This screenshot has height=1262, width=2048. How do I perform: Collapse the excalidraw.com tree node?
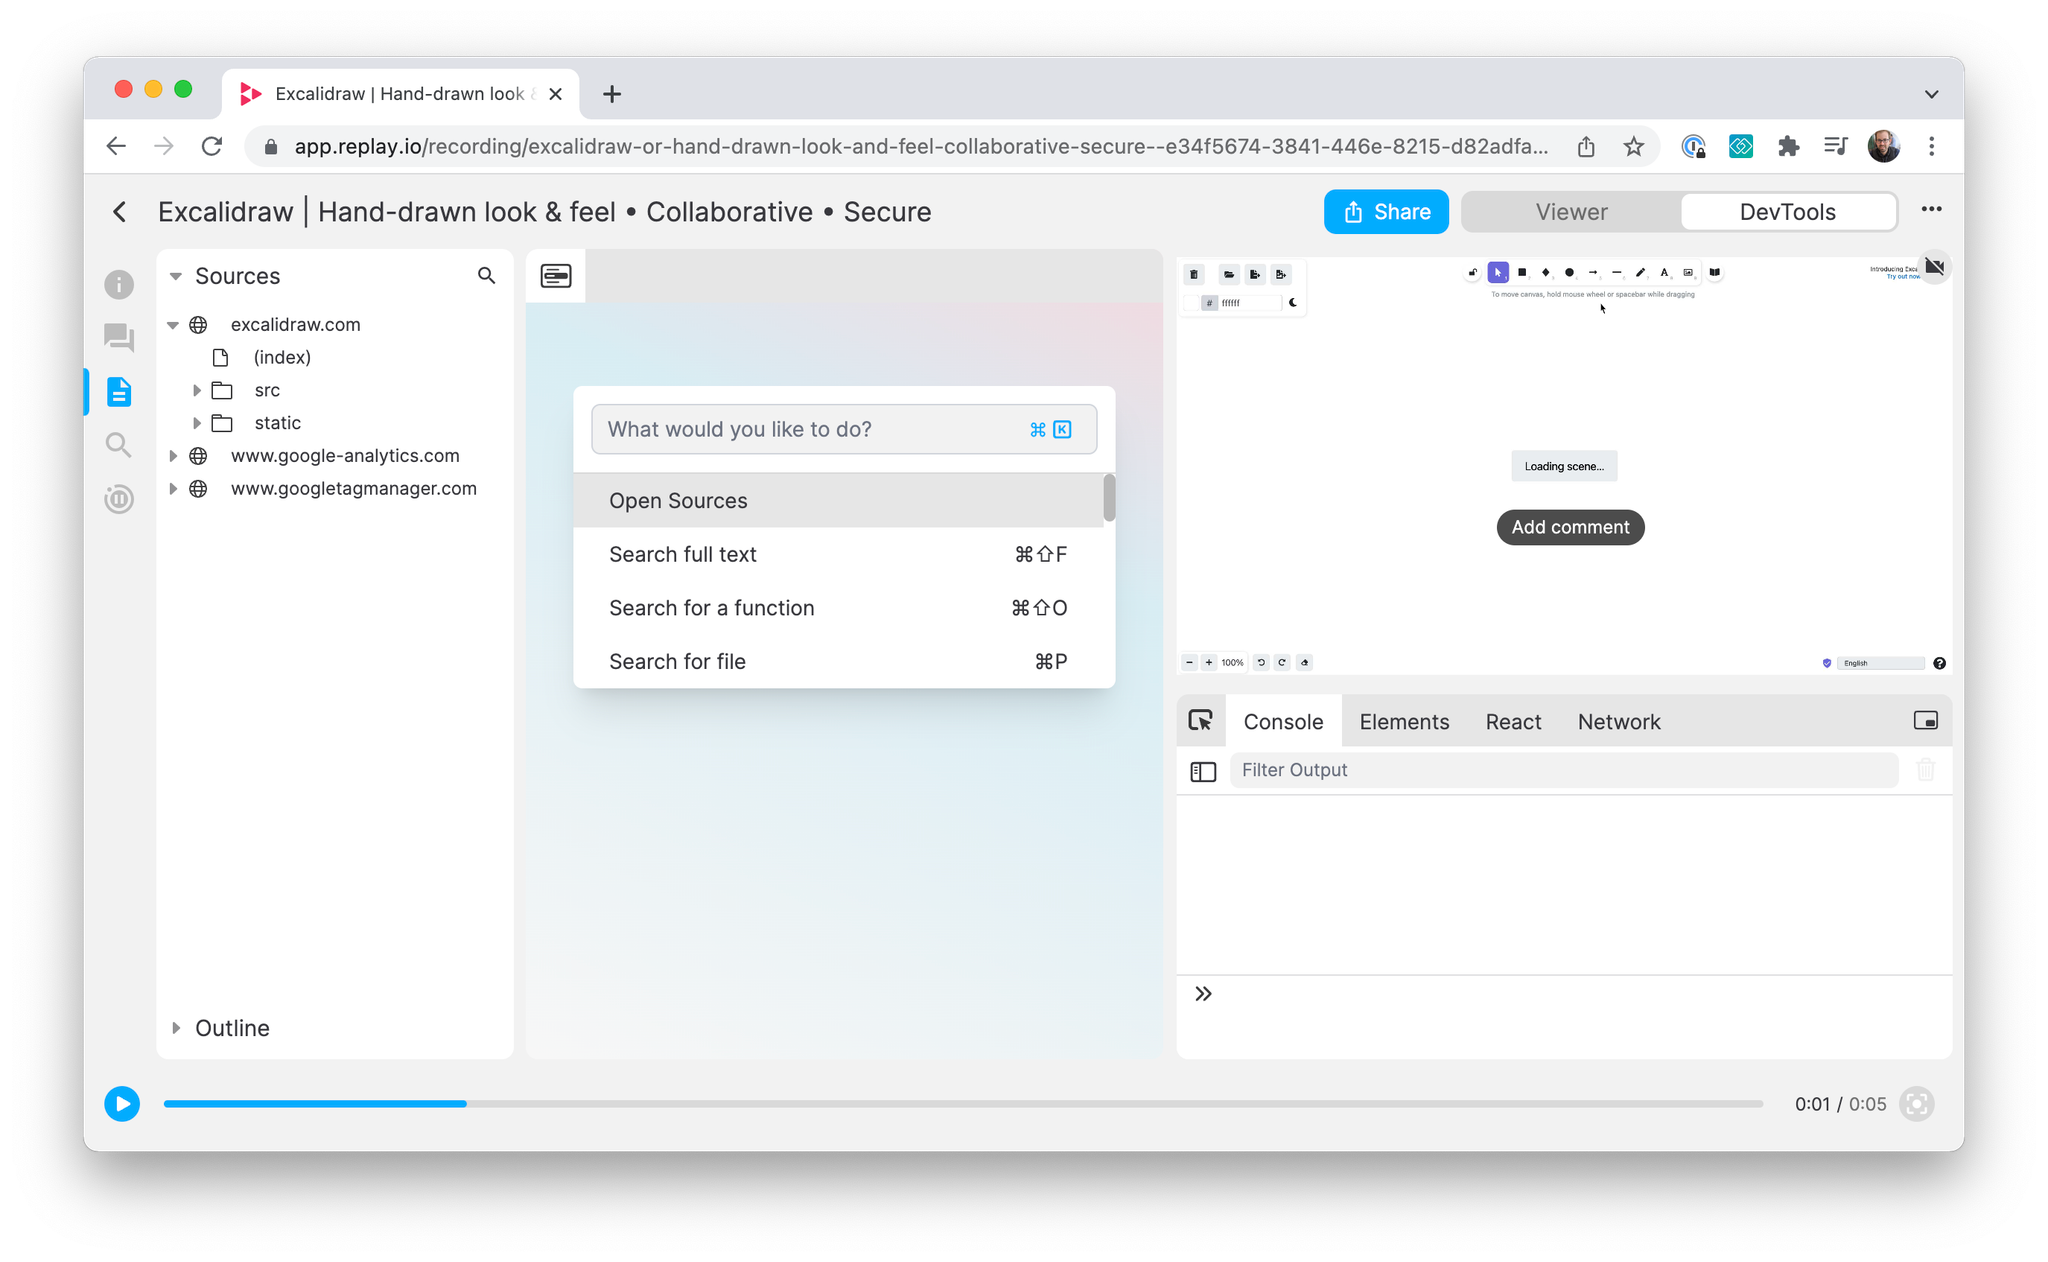(172, 325)
